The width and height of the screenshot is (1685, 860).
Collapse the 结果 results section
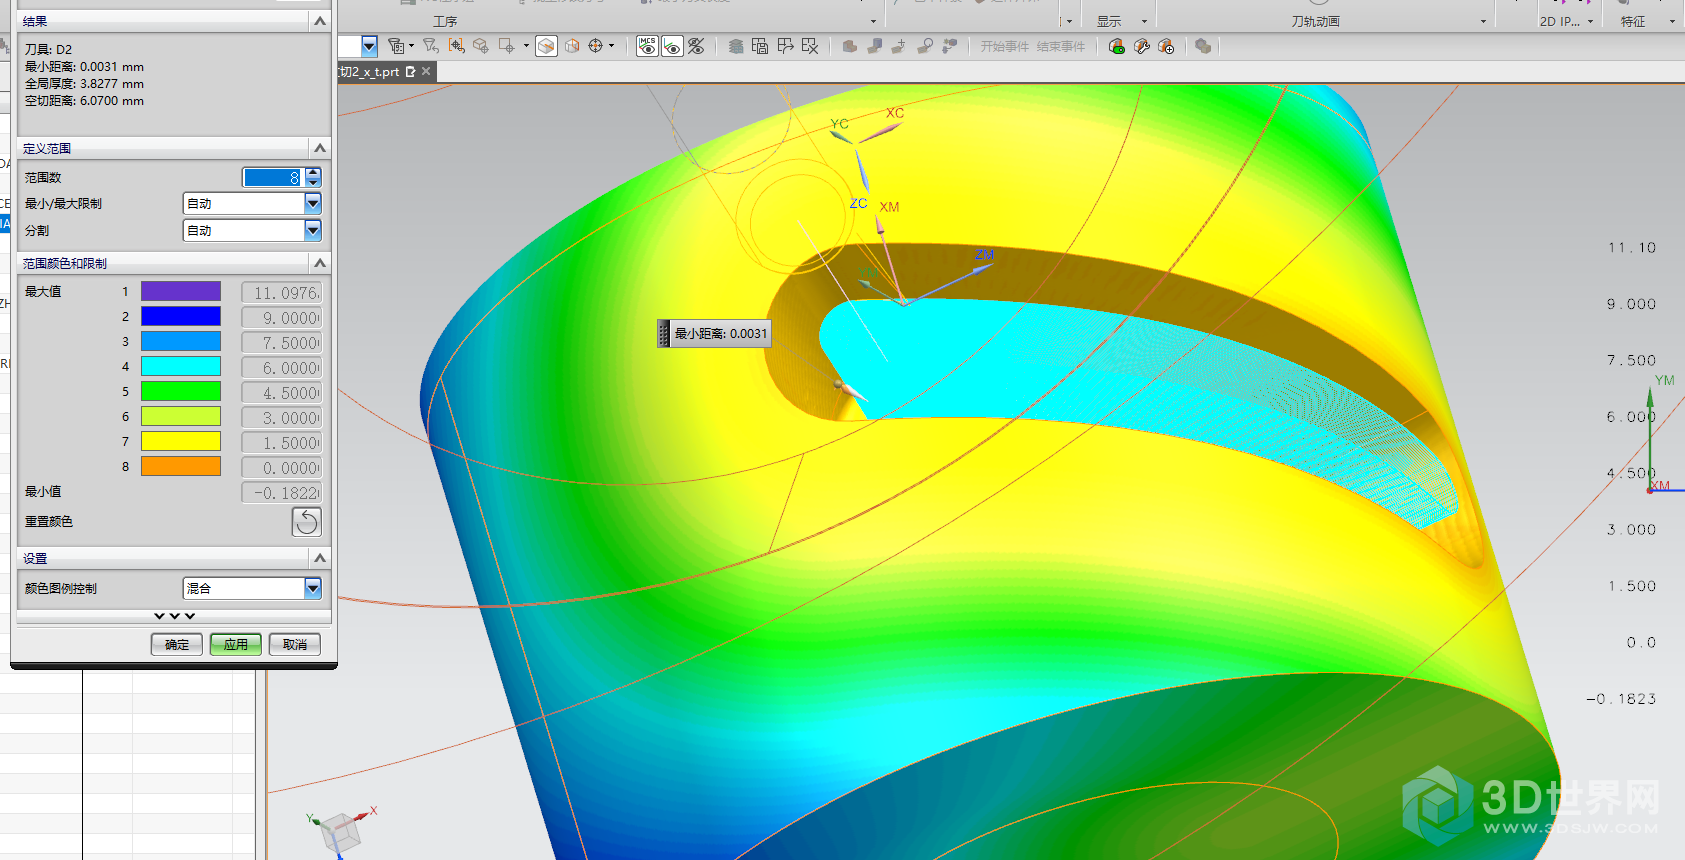pyautogui.click(x=320, y=21)
